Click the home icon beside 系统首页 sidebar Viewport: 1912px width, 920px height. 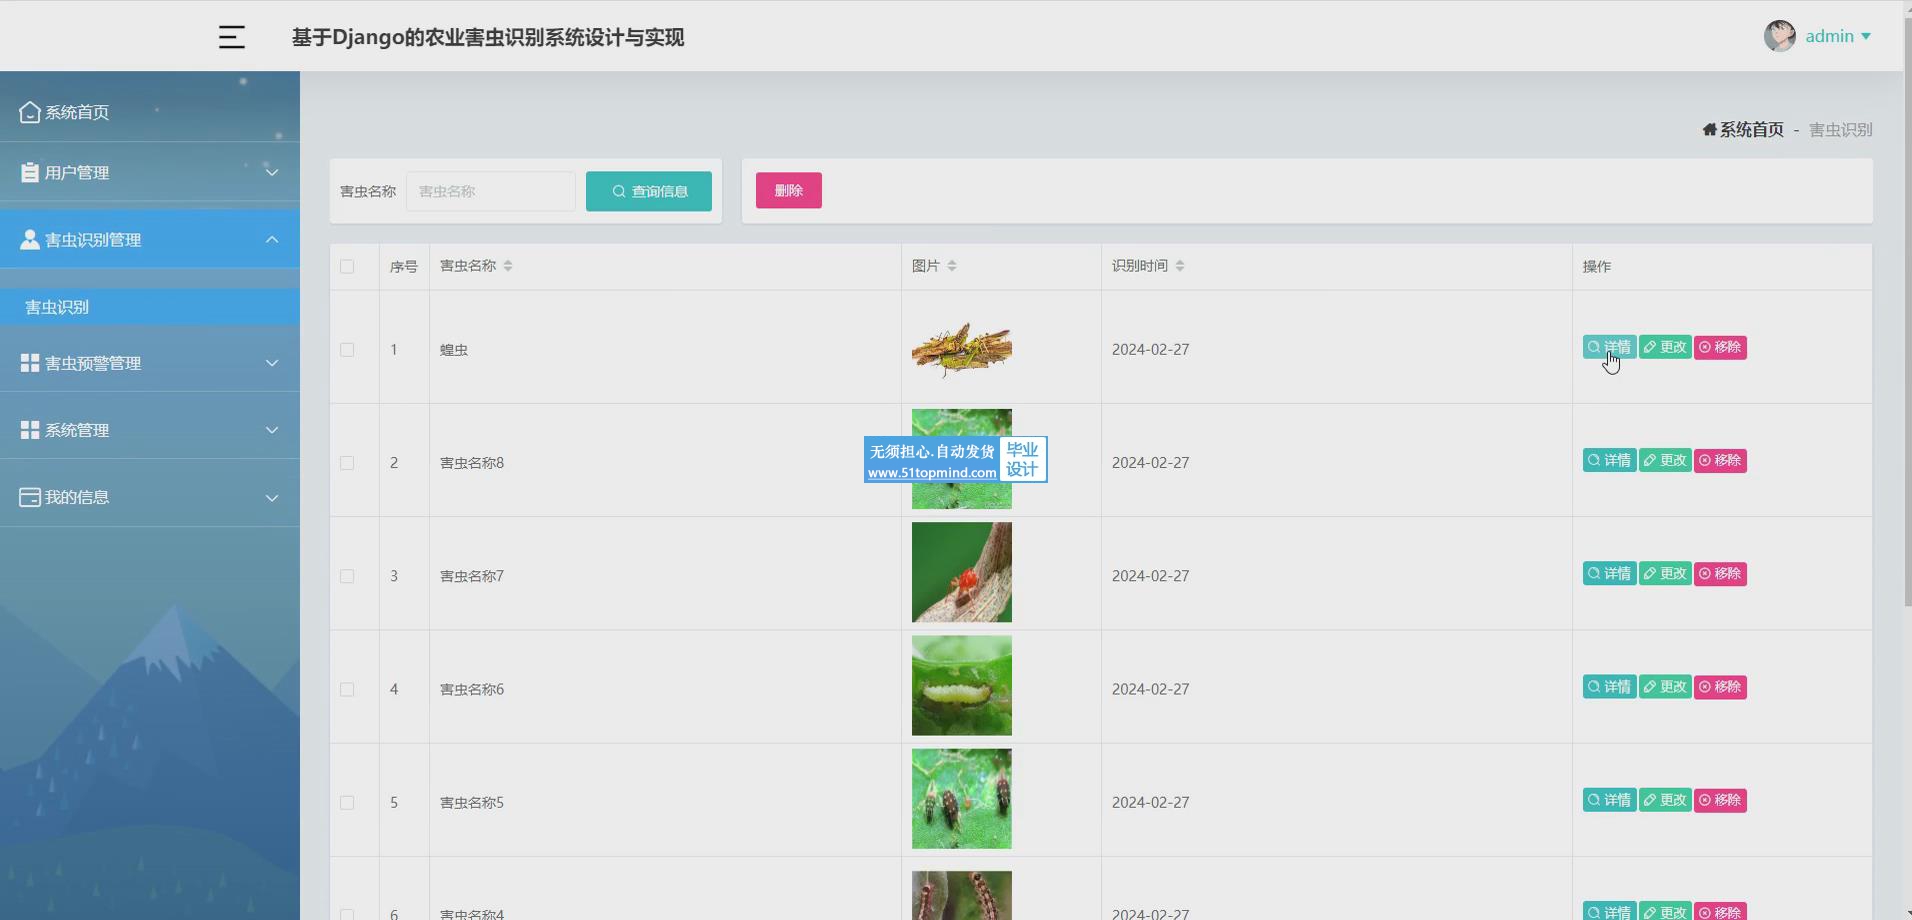[30, 112]
